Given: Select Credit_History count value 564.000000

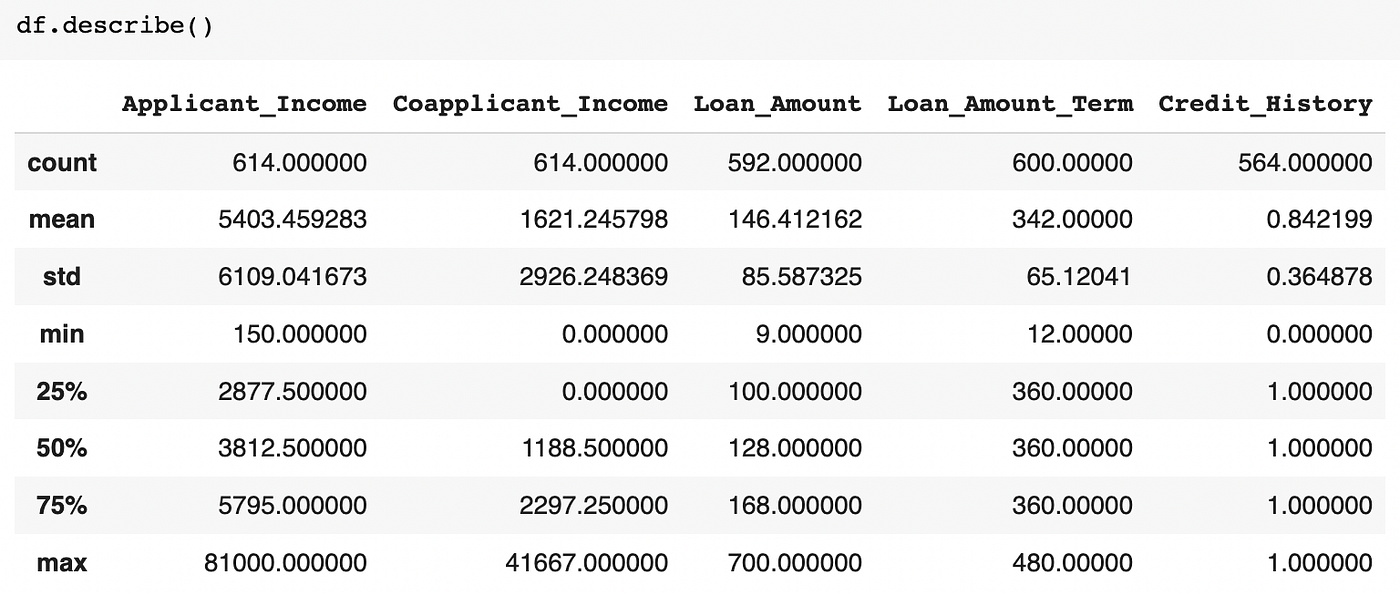Looking at the screenshot, I should click(x=1304, y=162).
